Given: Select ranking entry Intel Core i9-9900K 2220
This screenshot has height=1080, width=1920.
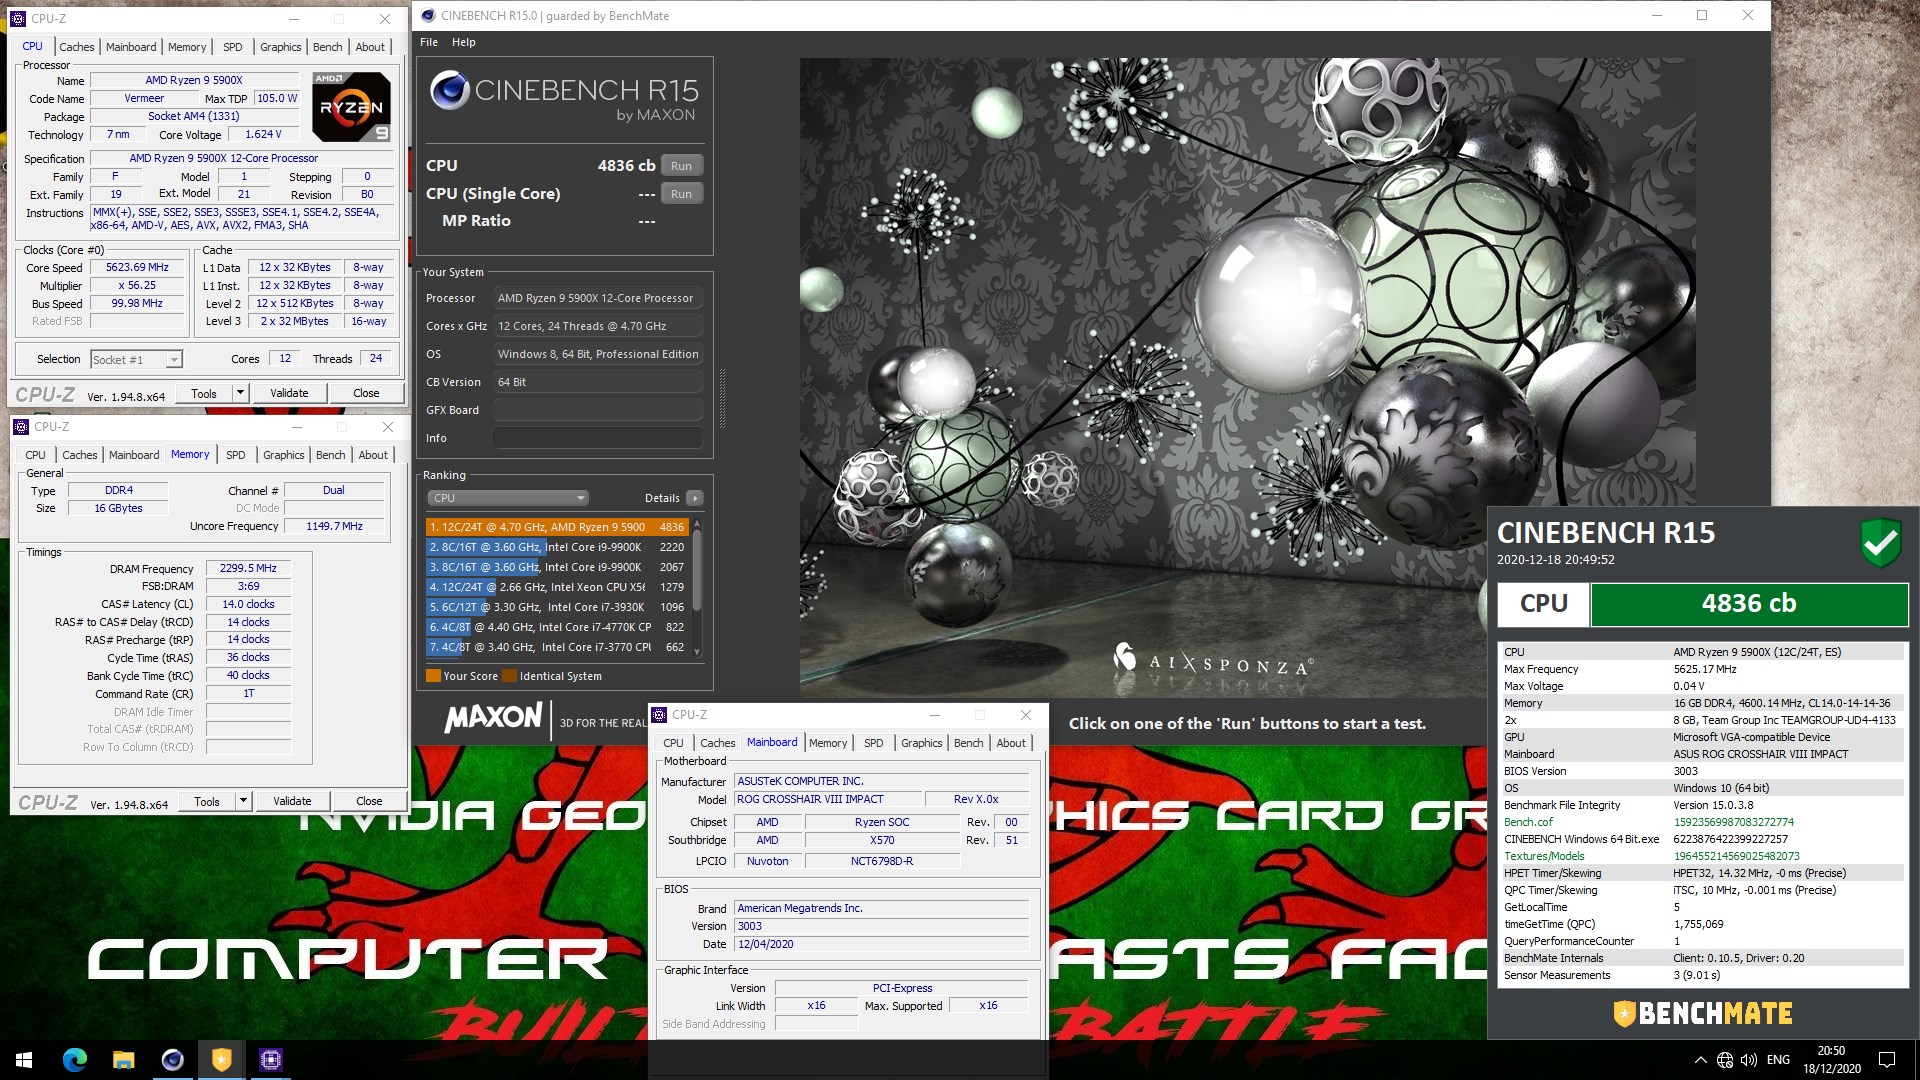Looking at the screenshot, I should pyautogui.click(x=556, y=547).
